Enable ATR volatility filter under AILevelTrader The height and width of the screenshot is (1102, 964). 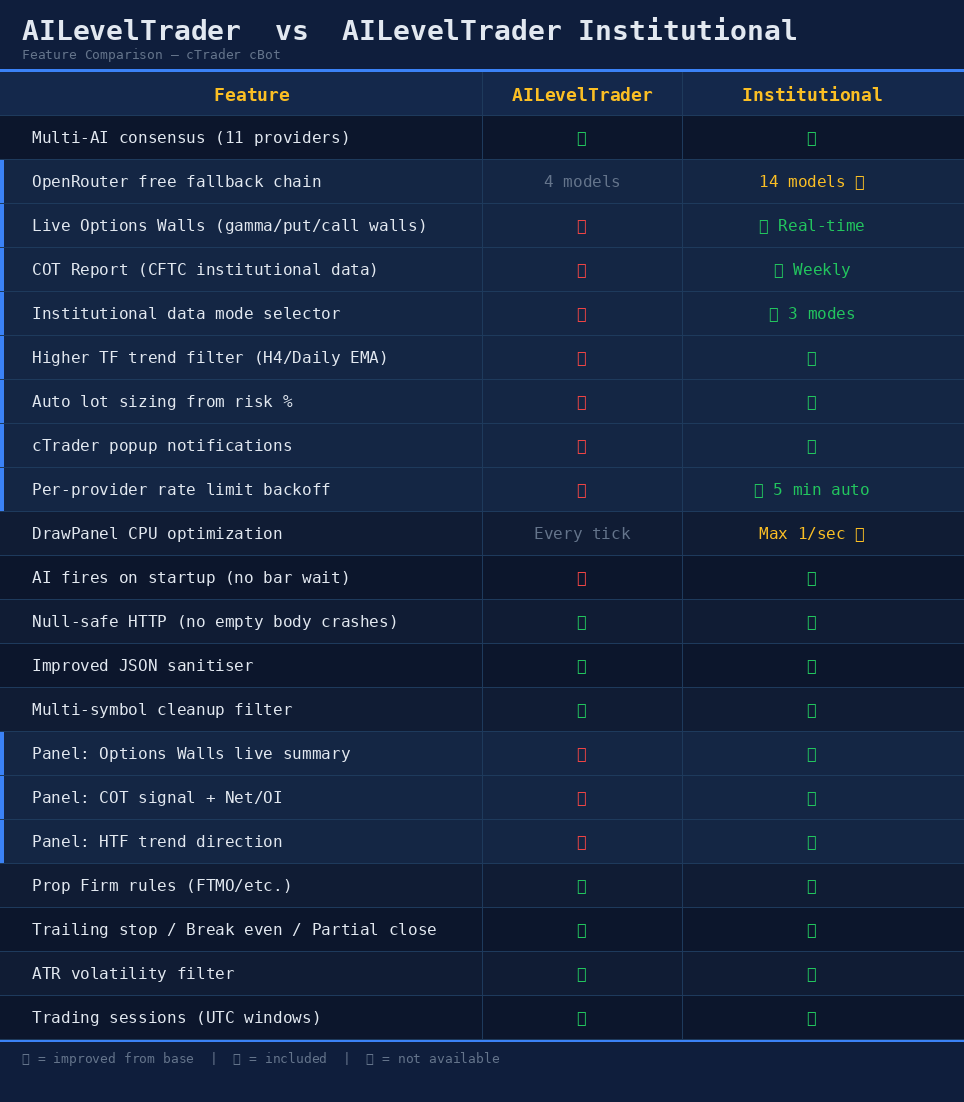582,974
